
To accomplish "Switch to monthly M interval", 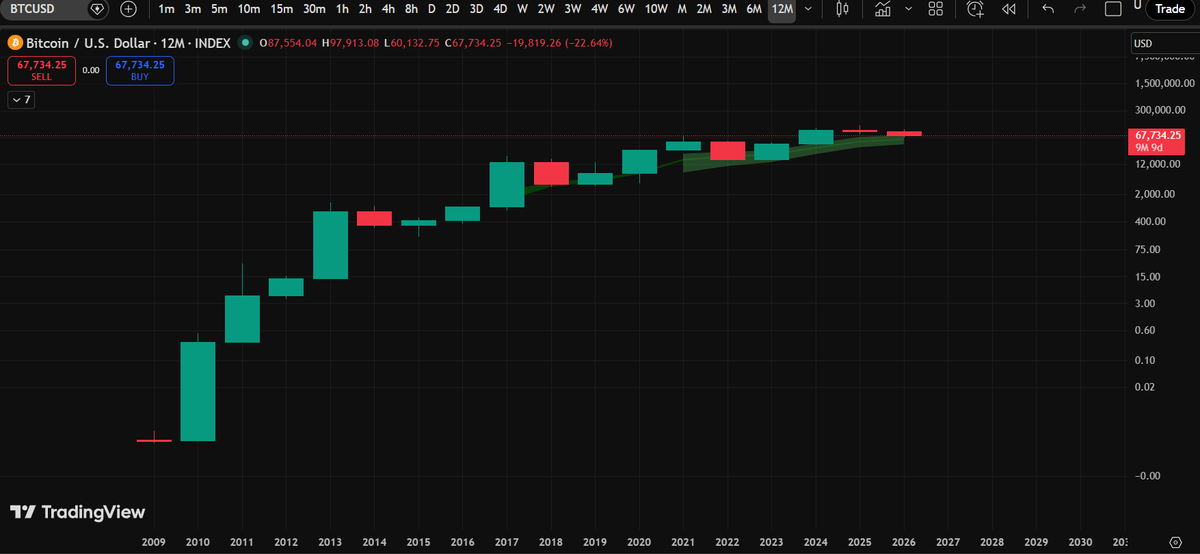I will (682, 9).
